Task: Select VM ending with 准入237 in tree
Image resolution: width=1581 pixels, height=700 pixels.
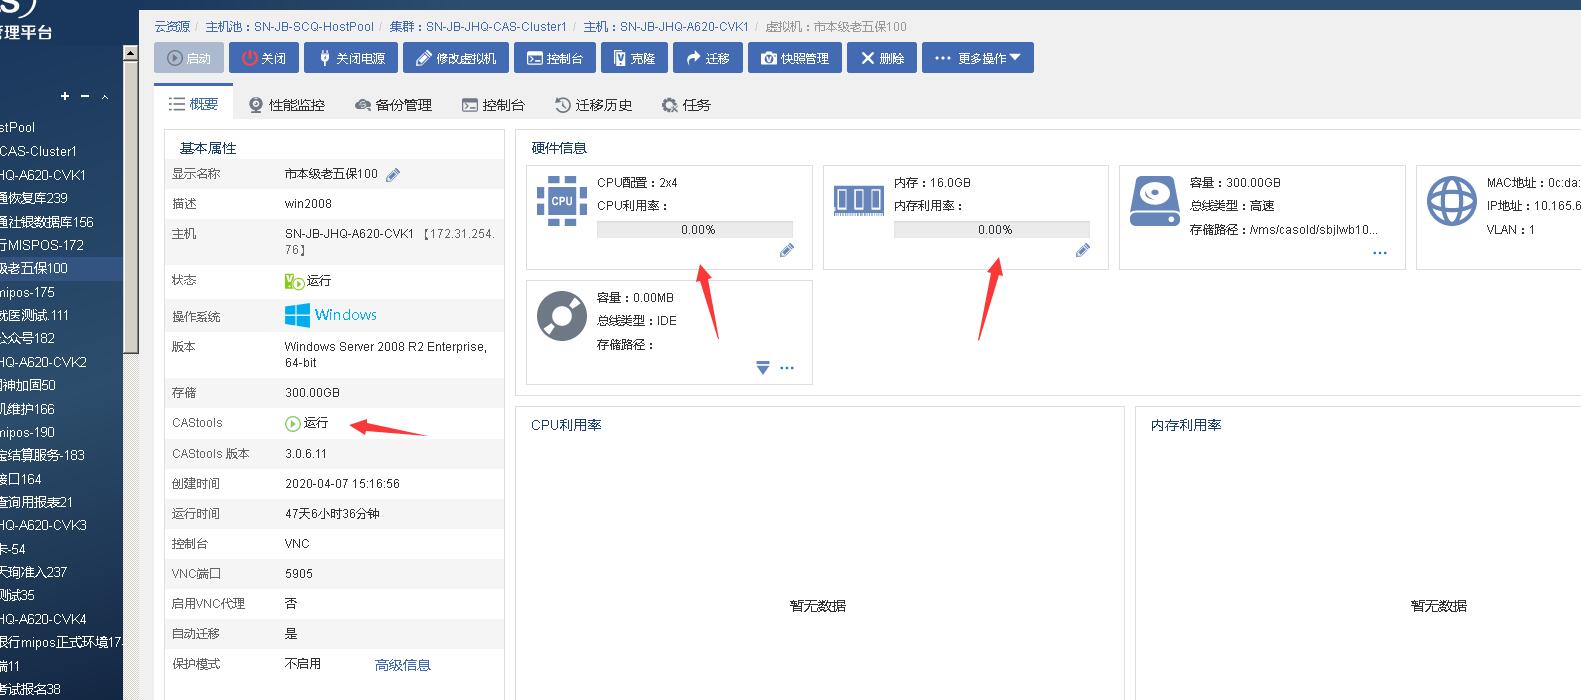Action: pos(34,572)
